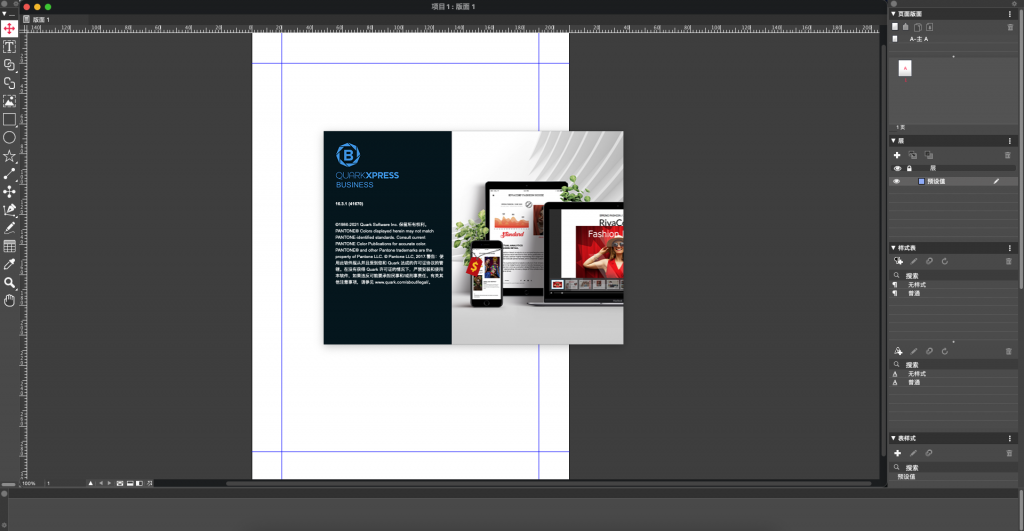Screen dimensions: 1024x531
Task: Collapse the 表样式 table styles panel
Action: (x=893, y=438)
